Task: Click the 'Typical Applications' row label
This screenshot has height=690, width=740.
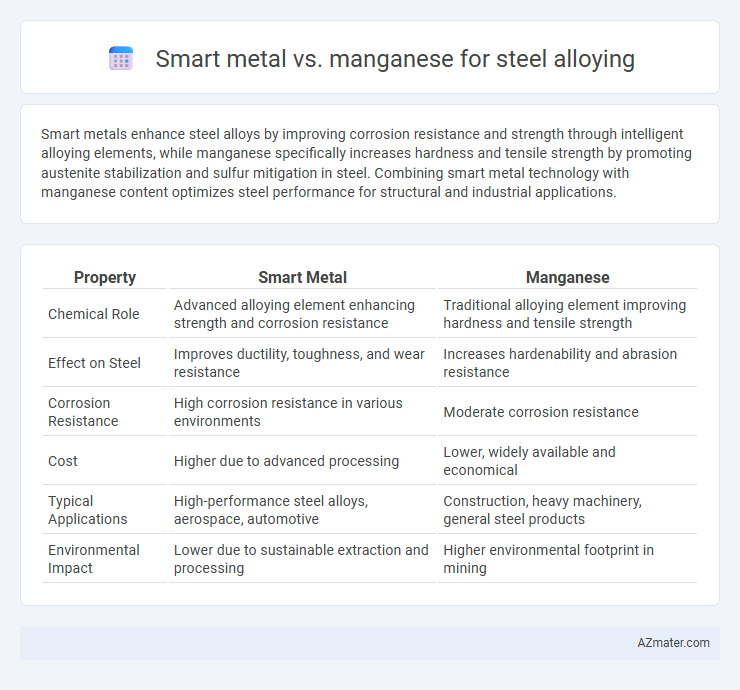Action: pyautogui.click(x=87, y=510)
